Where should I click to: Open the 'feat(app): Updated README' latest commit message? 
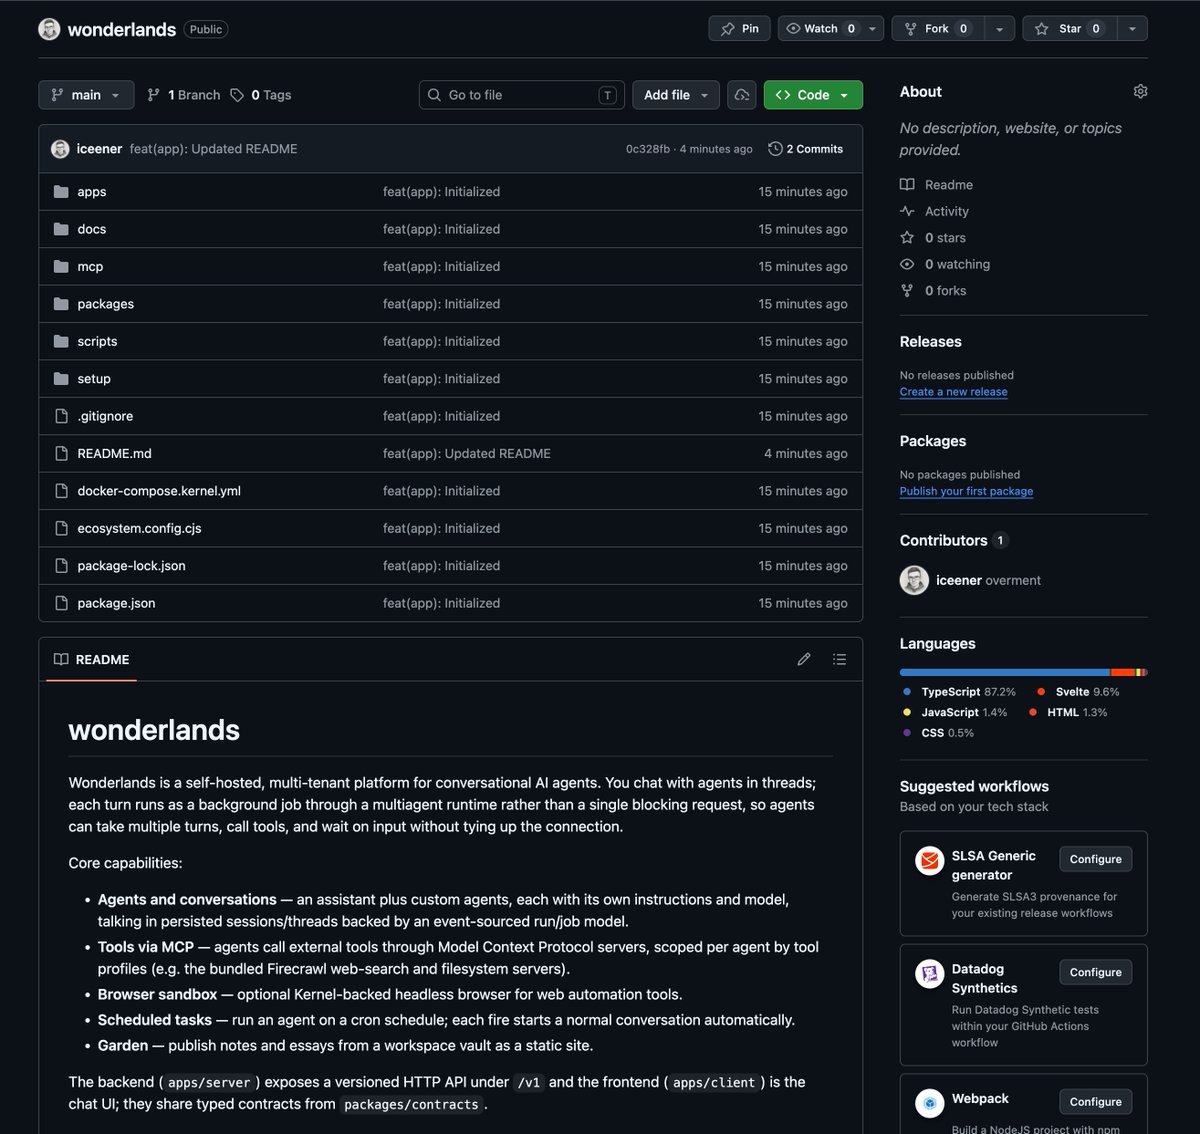point(213,149)
